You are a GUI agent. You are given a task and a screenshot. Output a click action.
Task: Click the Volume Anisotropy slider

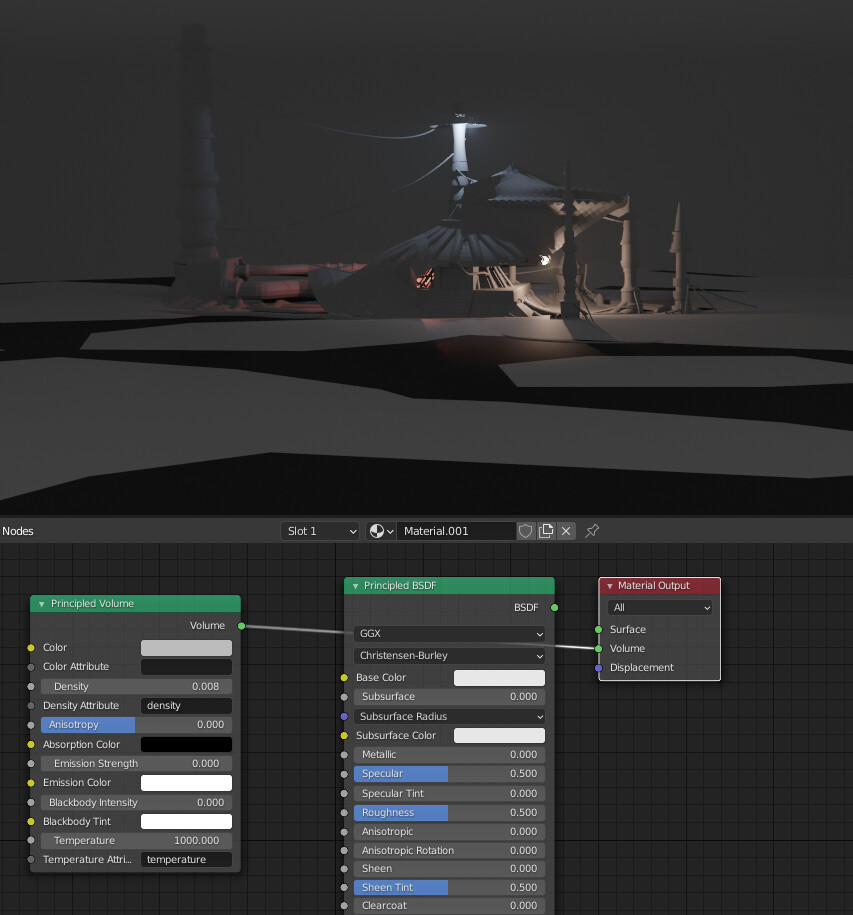[x=136, y=725]
